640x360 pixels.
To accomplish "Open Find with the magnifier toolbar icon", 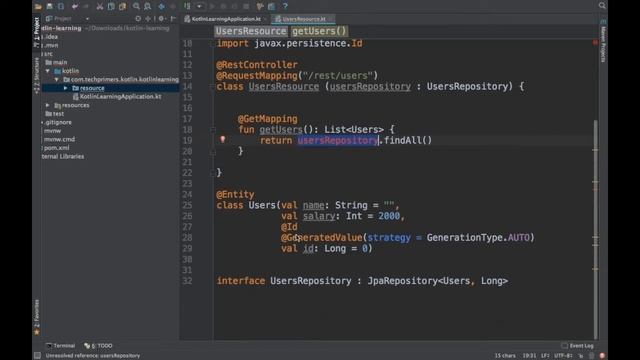I will click(x=136, y=6).
